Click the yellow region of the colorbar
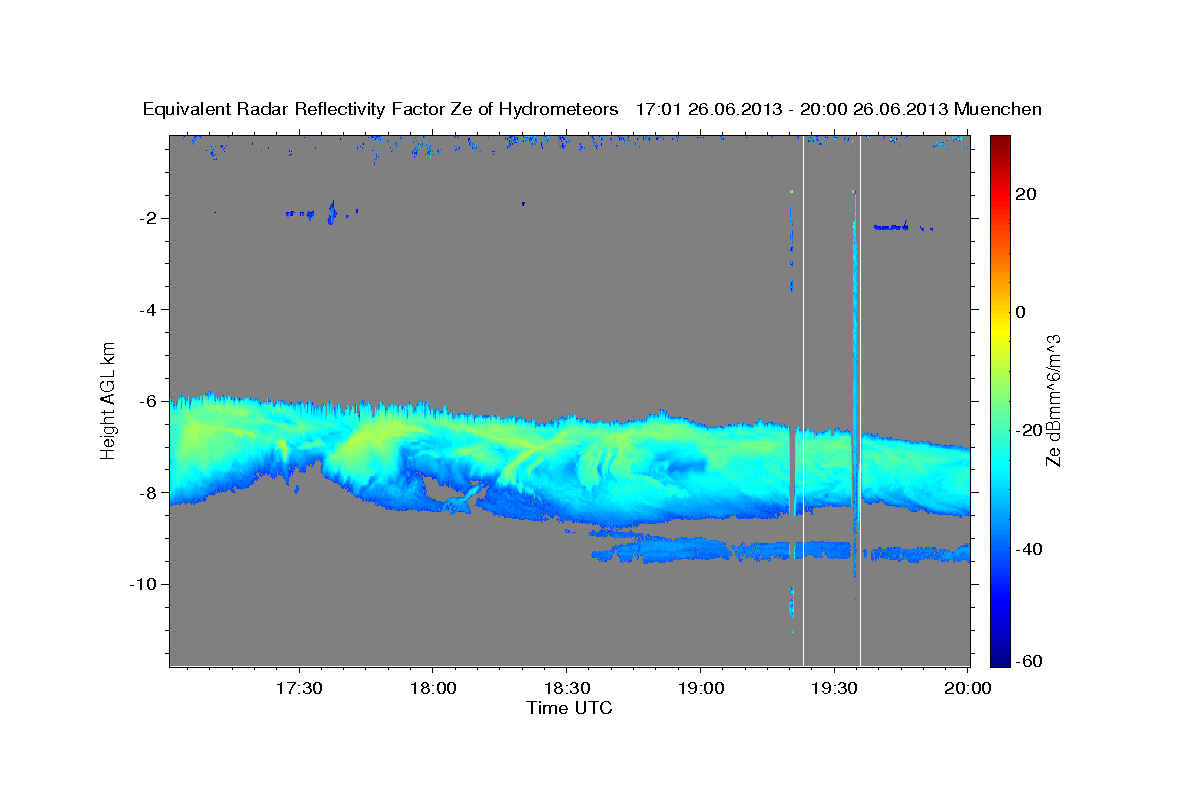Viewport: 1200px width, 800px height. (1000, 330)
